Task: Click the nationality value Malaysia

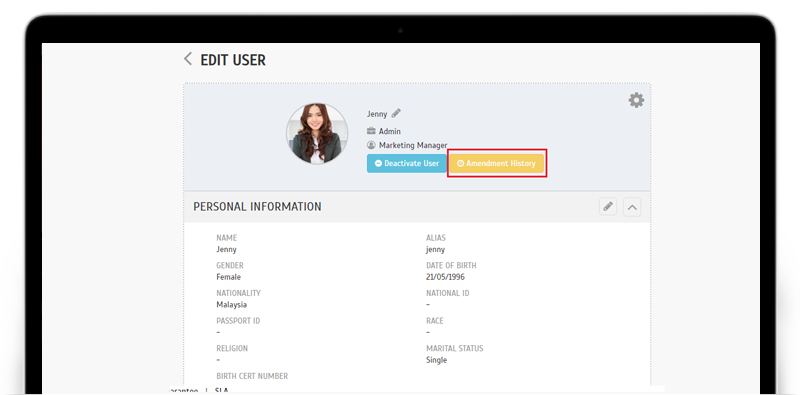Action: click(232, 305)
